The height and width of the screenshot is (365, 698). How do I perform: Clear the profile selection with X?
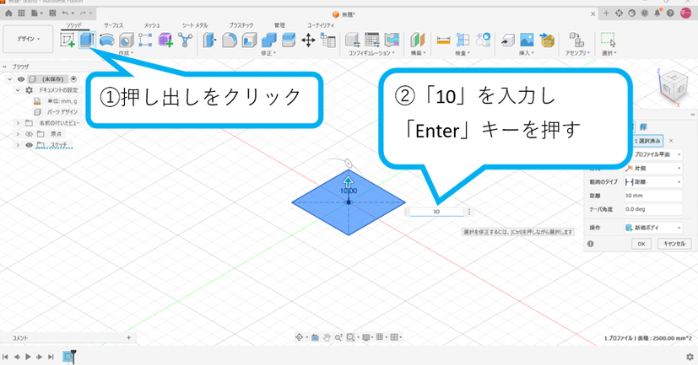[671, 141]
